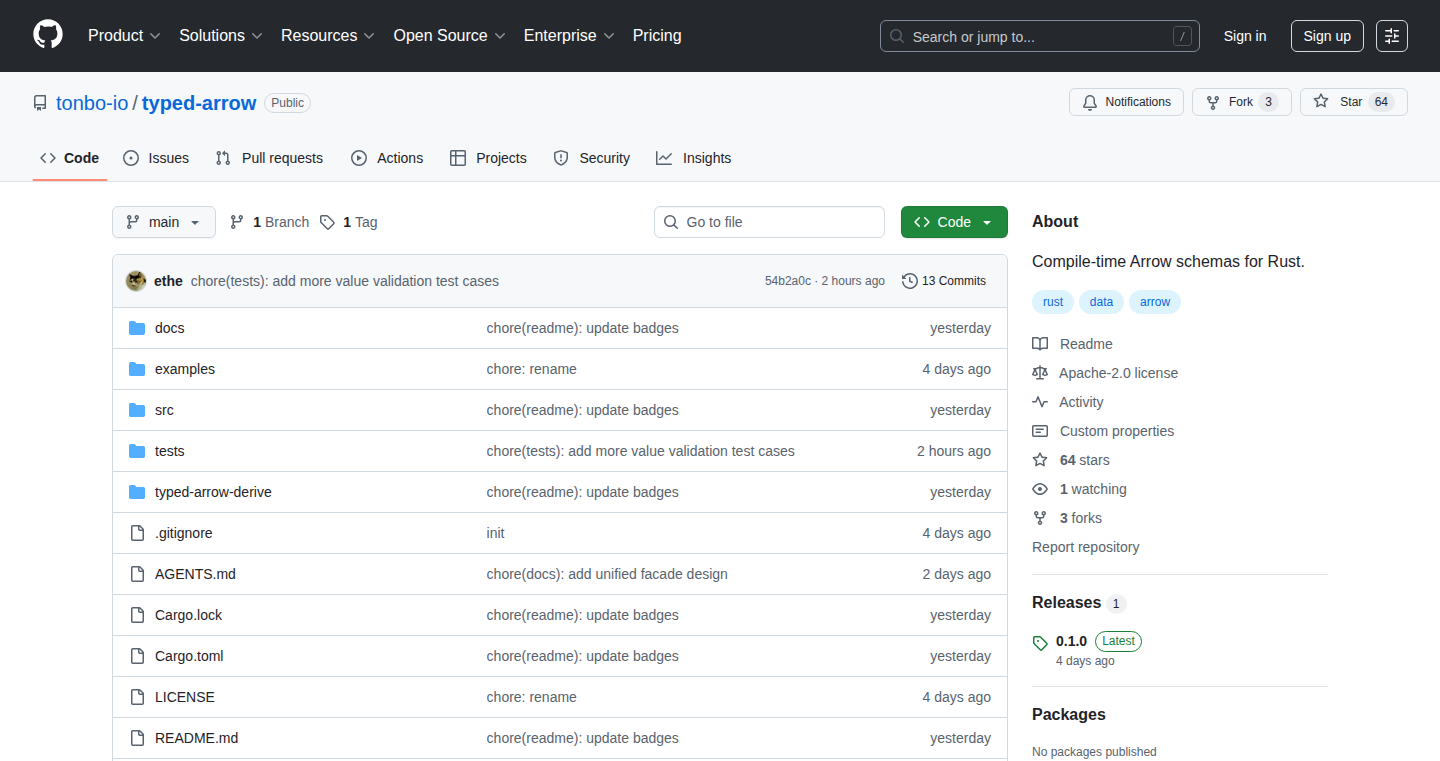This screenshot has height=761, width=1440.
Task: Click the note icon beside Custom properties
Action: 1040,431
